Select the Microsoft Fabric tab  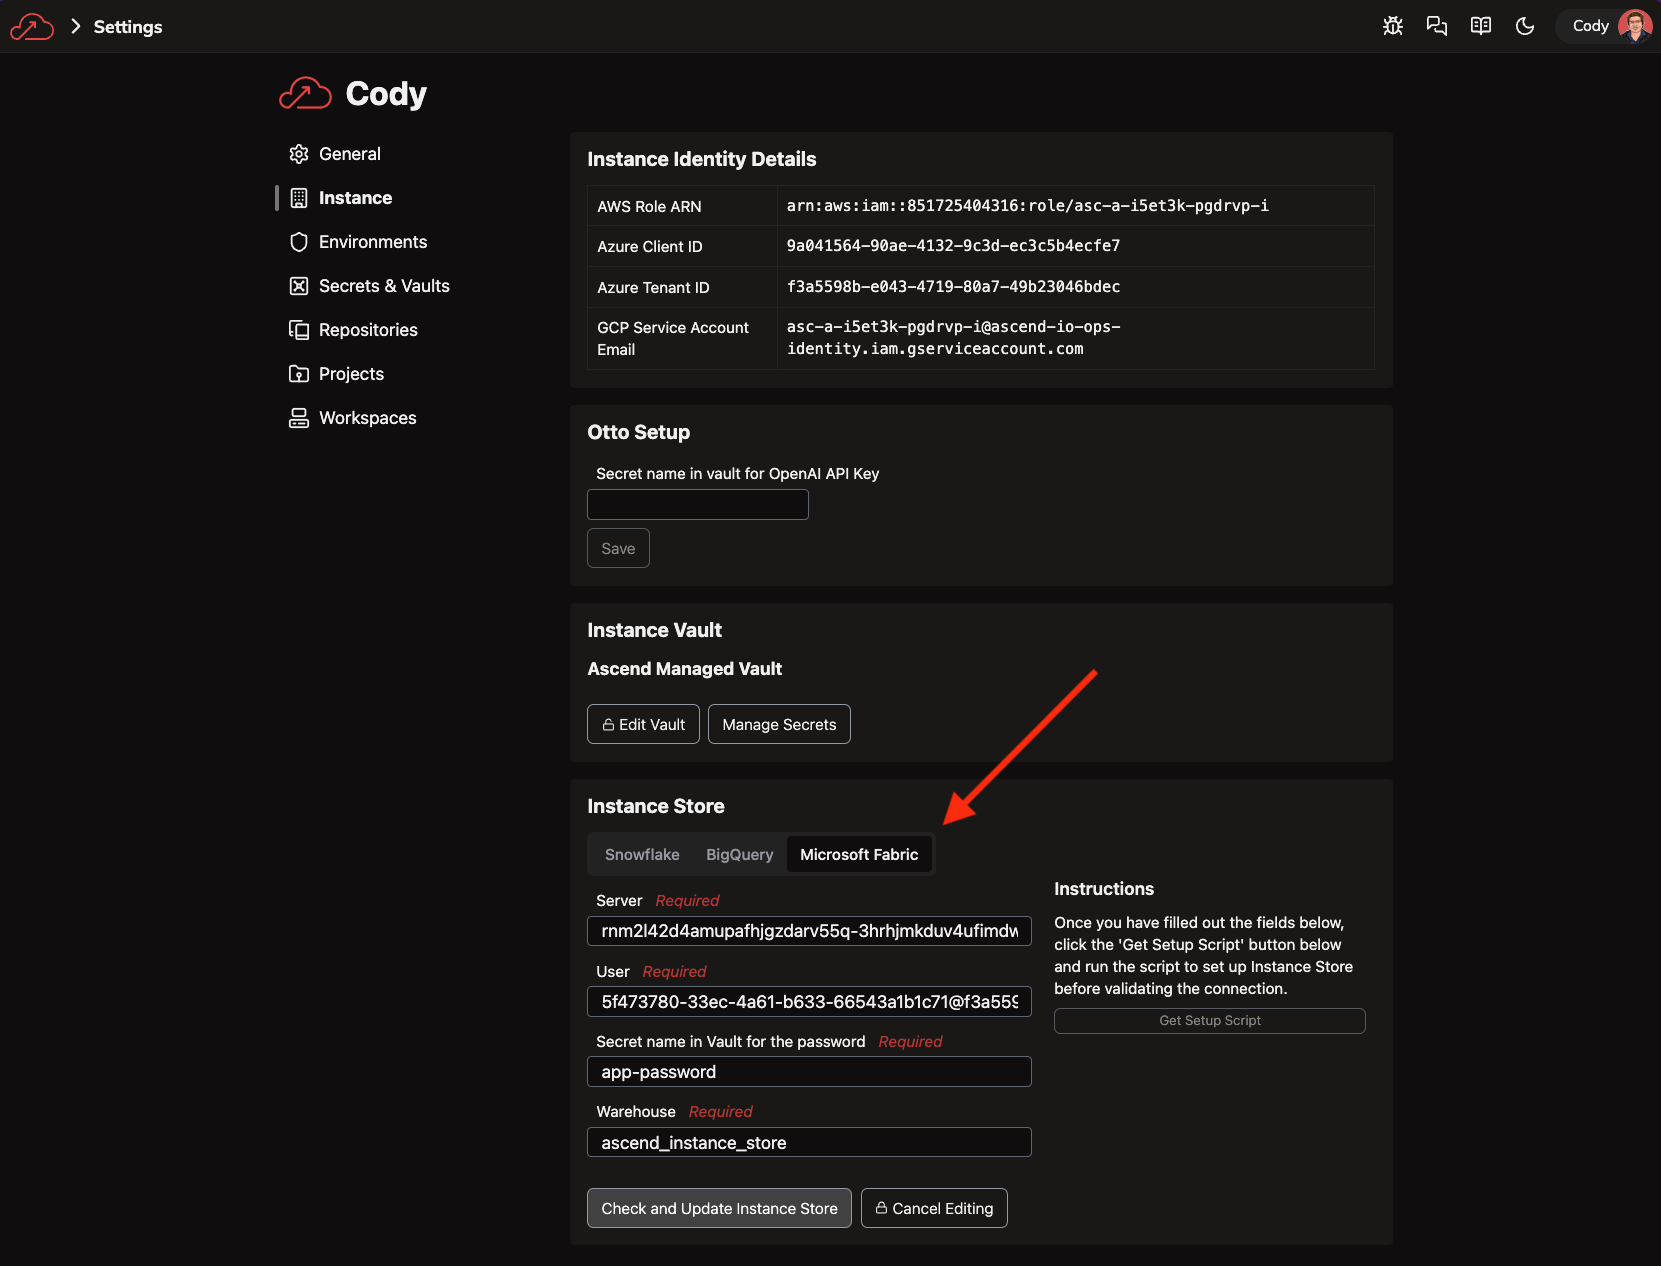click(859, 854)
